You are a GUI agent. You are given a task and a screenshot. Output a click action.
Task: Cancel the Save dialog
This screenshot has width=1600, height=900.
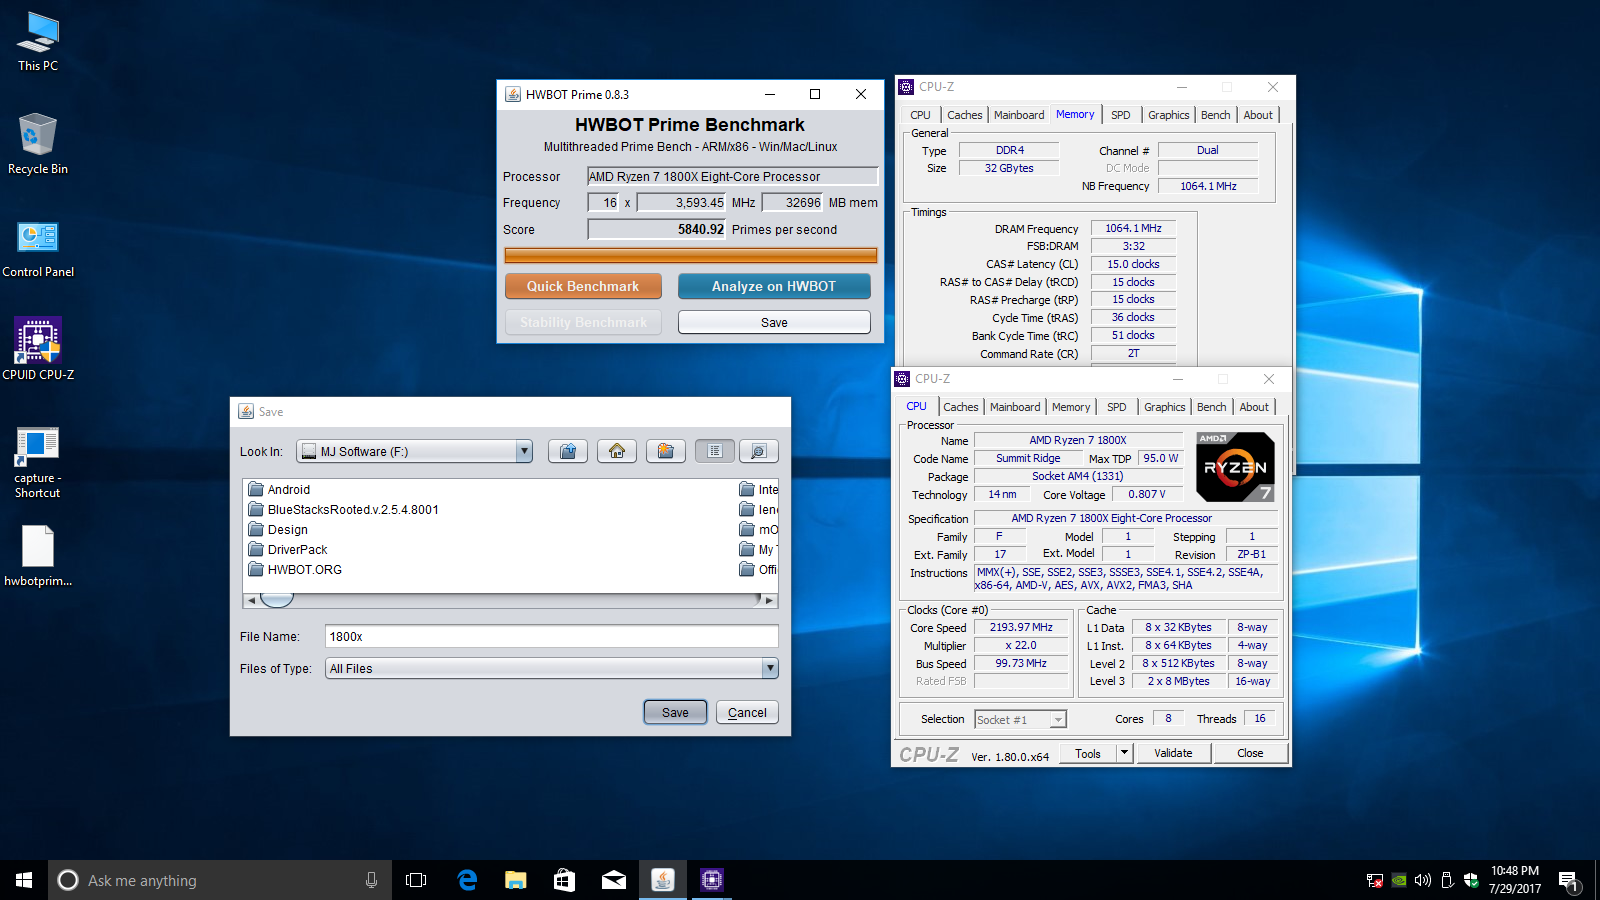coord(747,712)
